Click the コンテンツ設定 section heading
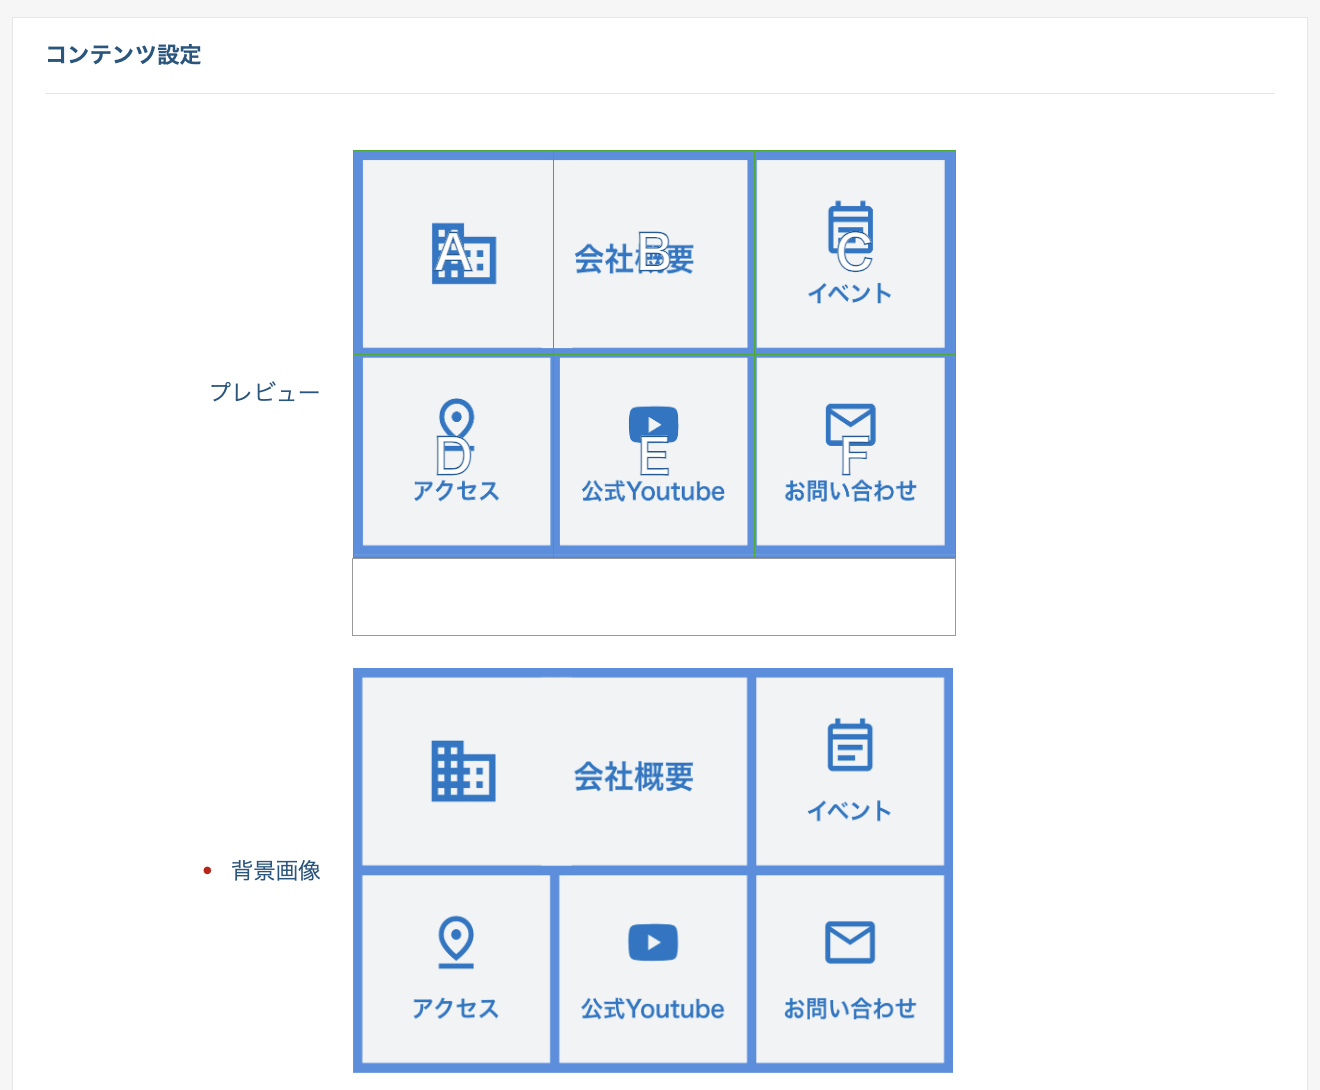 [x=123, y=55]
